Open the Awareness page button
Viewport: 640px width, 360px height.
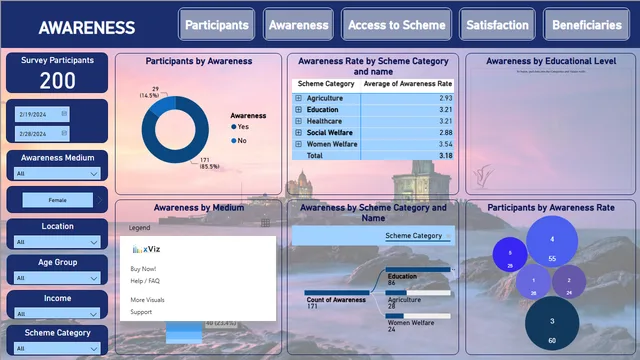point(298,25)
